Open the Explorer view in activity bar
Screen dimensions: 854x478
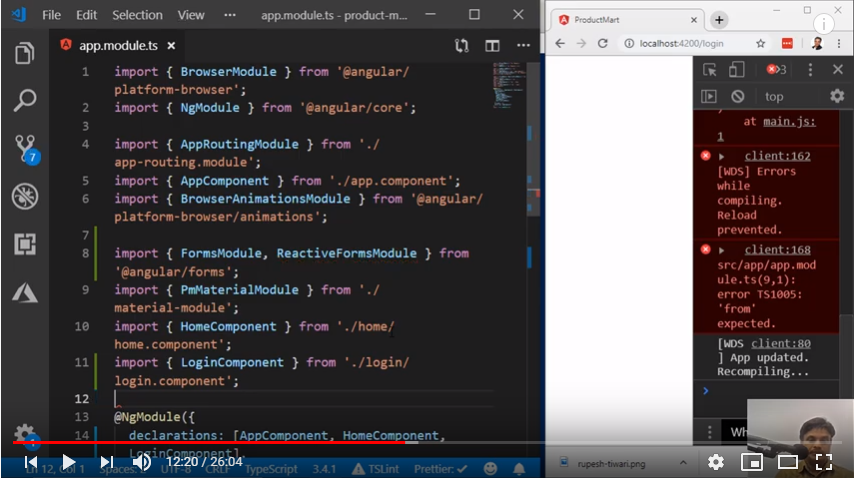tap(25, 53)
